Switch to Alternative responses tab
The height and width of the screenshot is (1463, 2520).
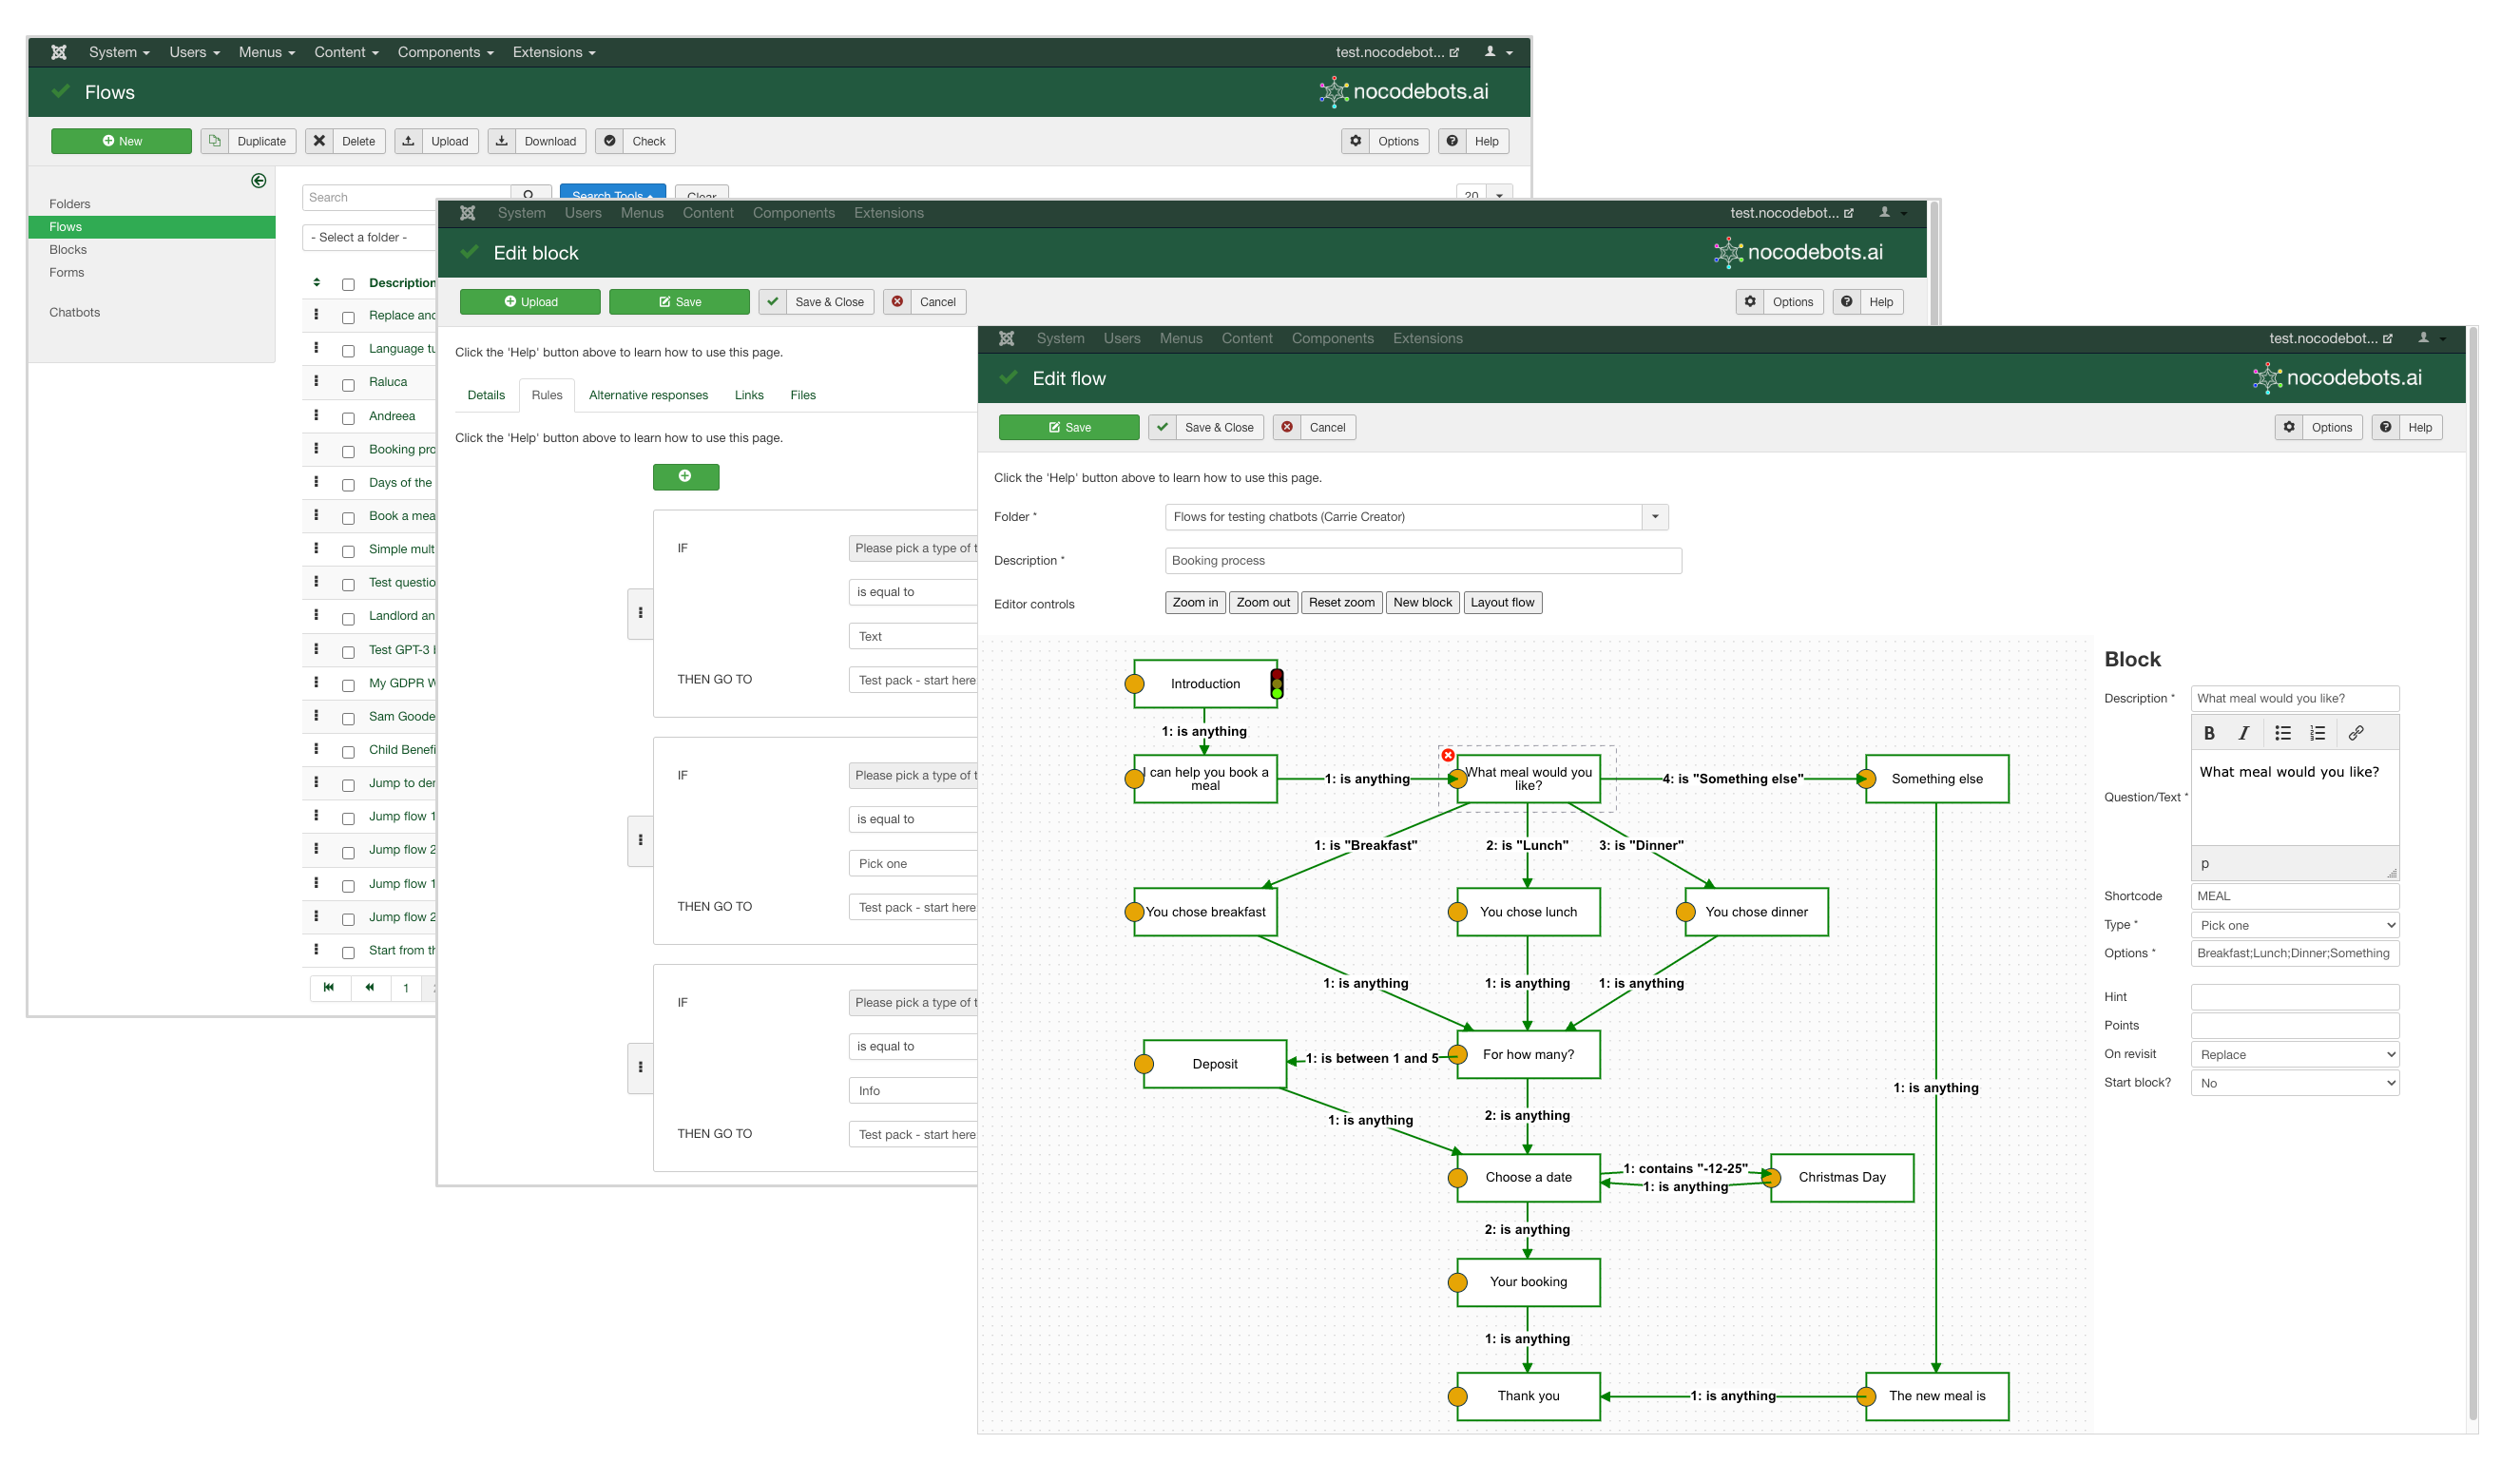coord(648,396)
